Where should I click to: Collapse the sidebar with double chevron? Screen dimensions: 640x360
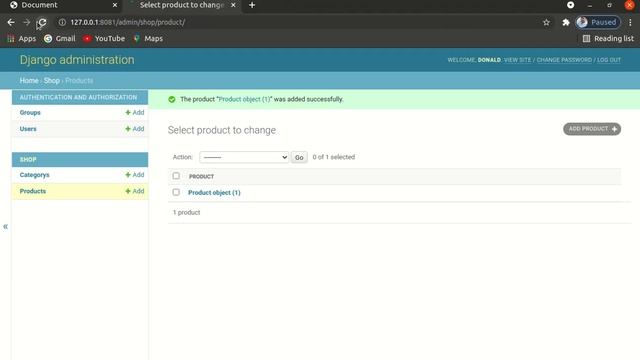tap(5, 227)
